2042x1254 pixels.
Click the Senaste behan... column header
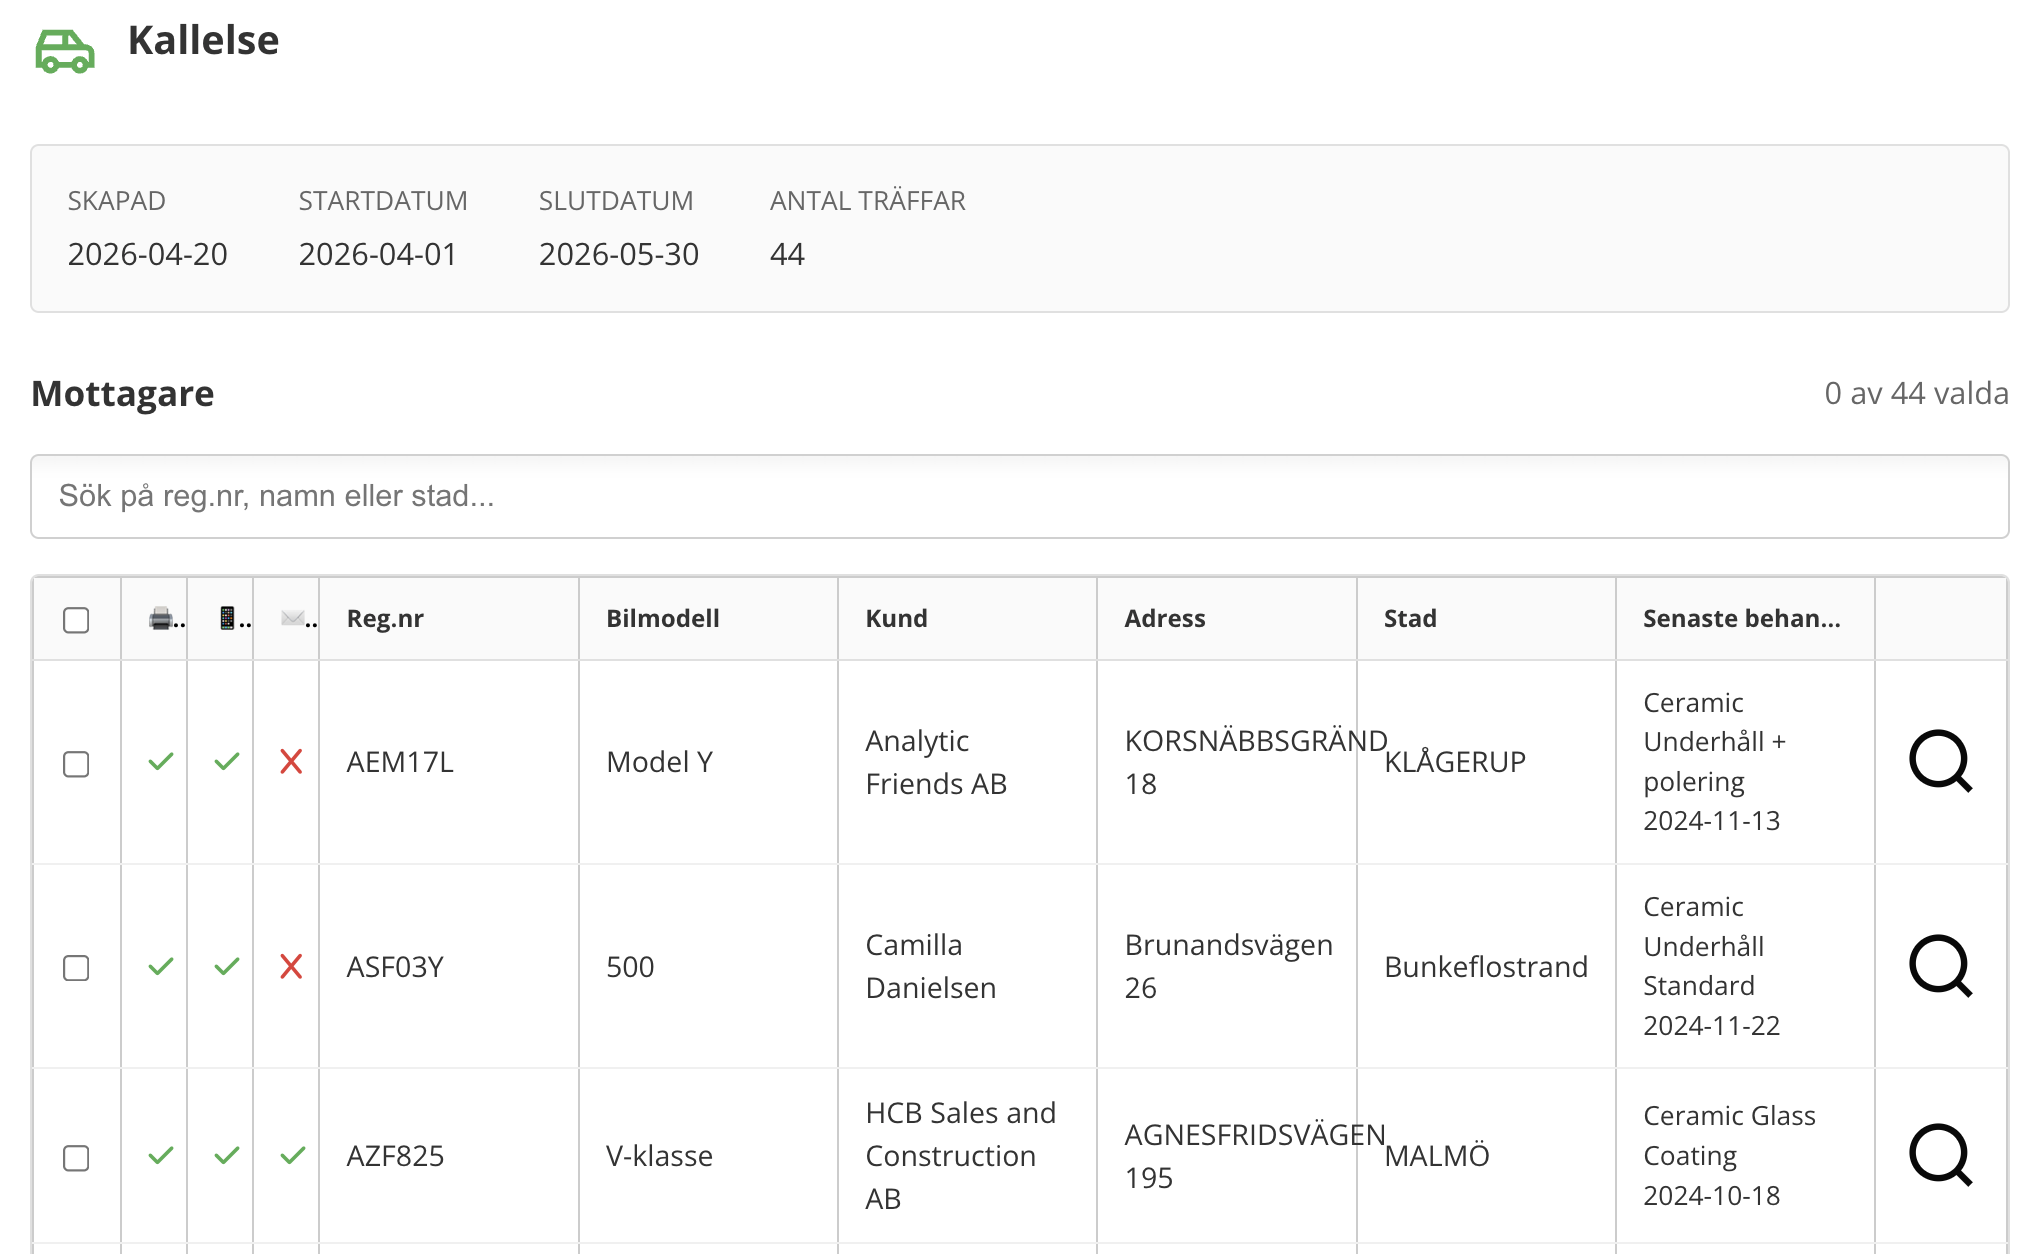point(1740,619)
